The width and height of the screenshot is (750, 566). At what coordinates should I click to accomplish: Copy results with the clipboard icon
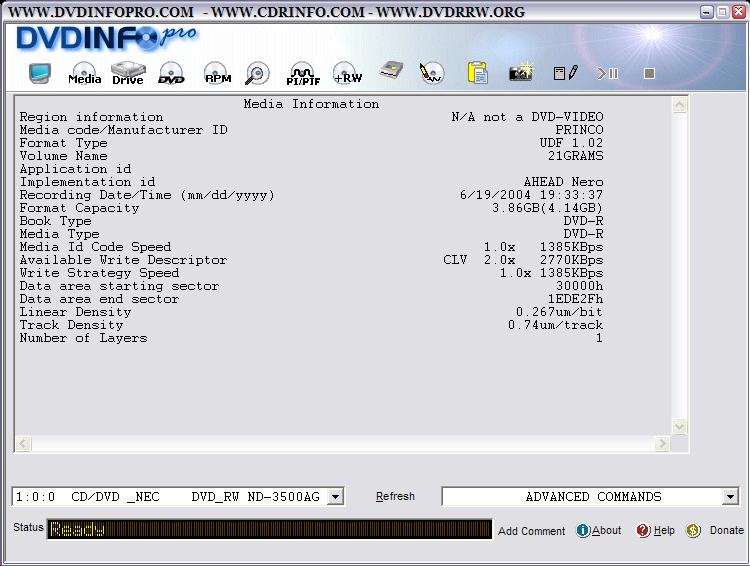(477, 73)
